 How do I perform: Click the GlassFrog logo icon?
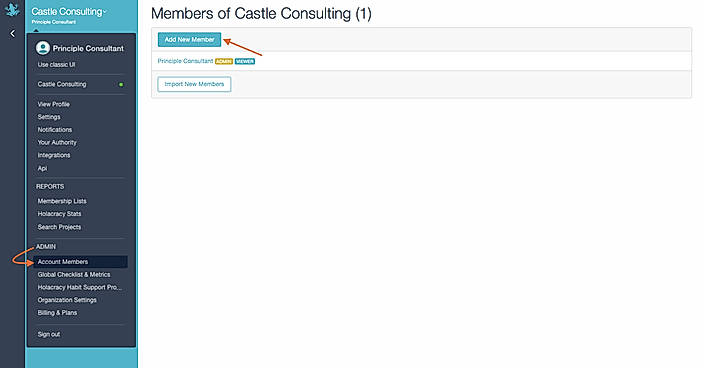pyautogui.click(x=12, y=9)
